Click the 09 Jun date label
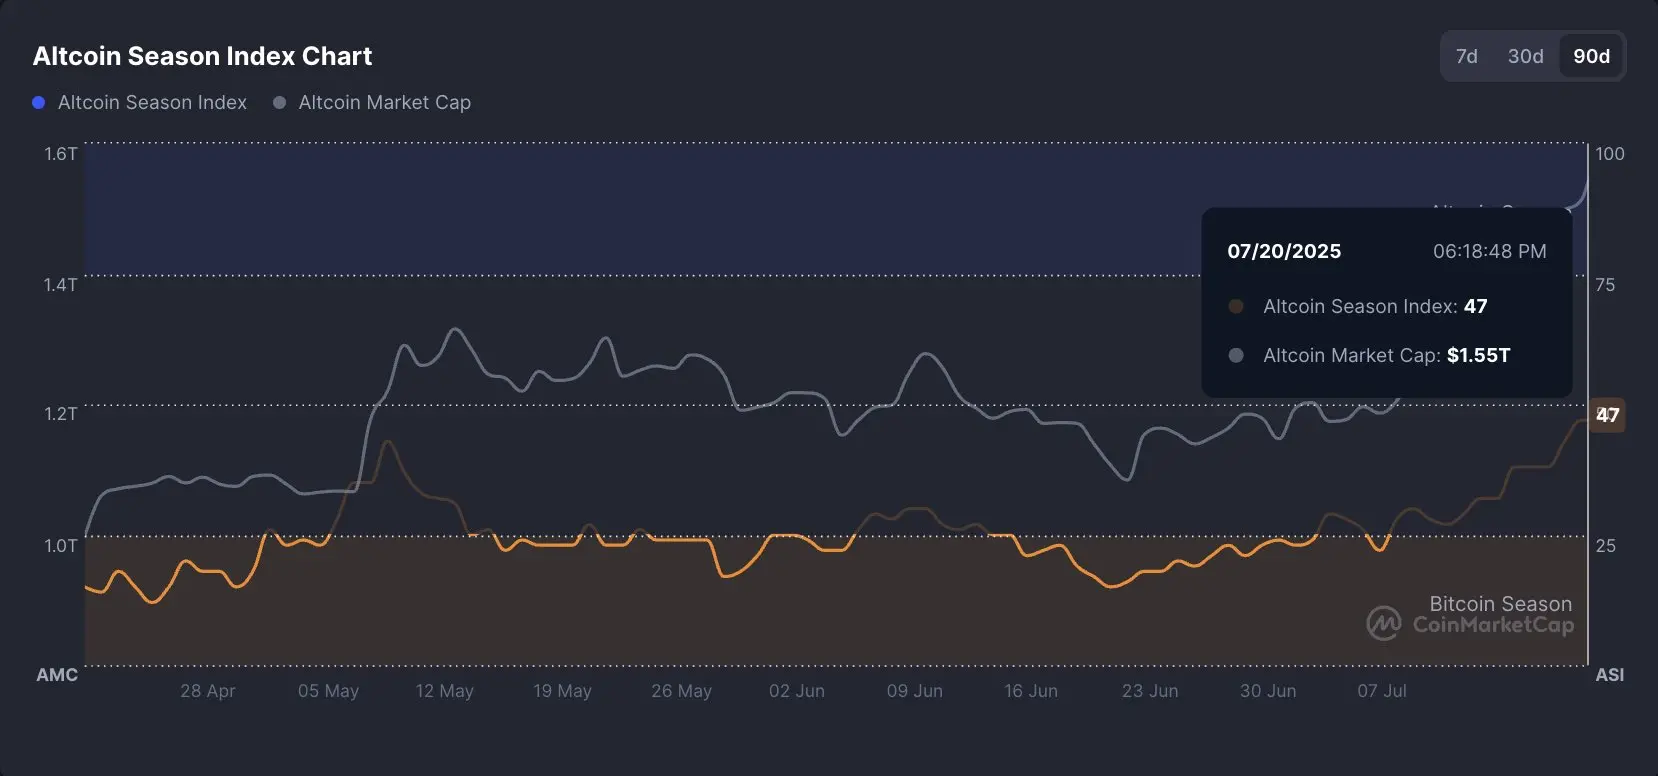1658x776 pixels. pyautogui.click(x=915, y=691)
